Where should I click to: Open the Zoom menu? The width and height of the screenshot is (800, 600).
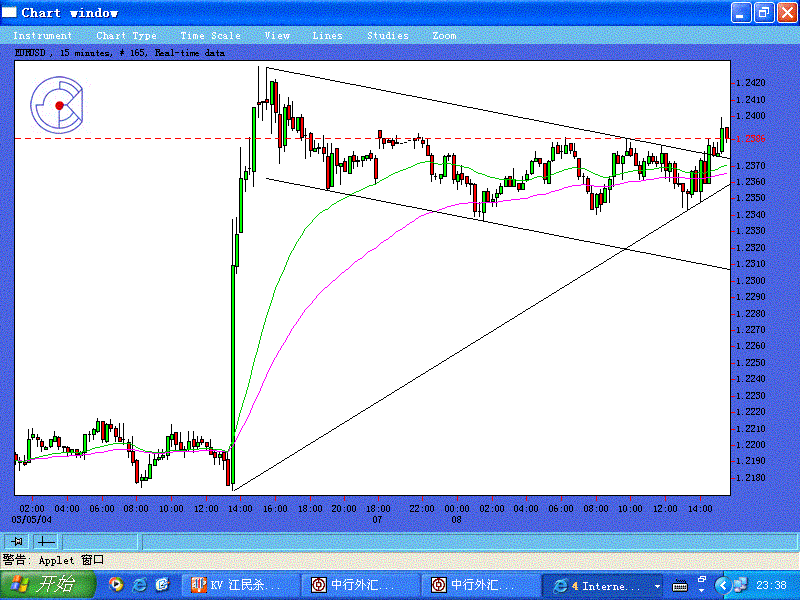click(444, 36)
